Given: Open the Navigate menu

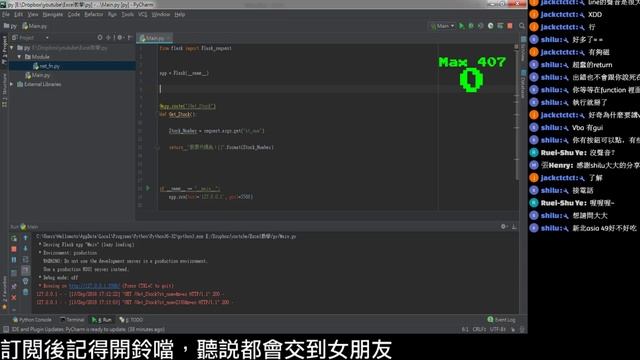Looking at the screenshot, I should click(x=53, y=14).
